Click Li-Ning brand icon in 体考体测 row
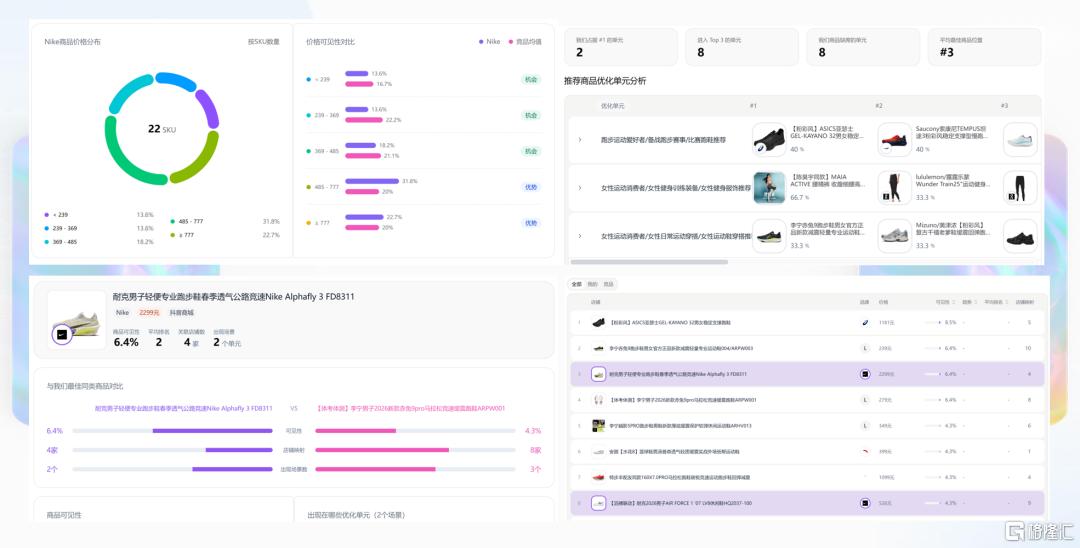Image resolution: width=1080 pixels, height=548 pixels. pyautogui.click(x=864, y=400)
